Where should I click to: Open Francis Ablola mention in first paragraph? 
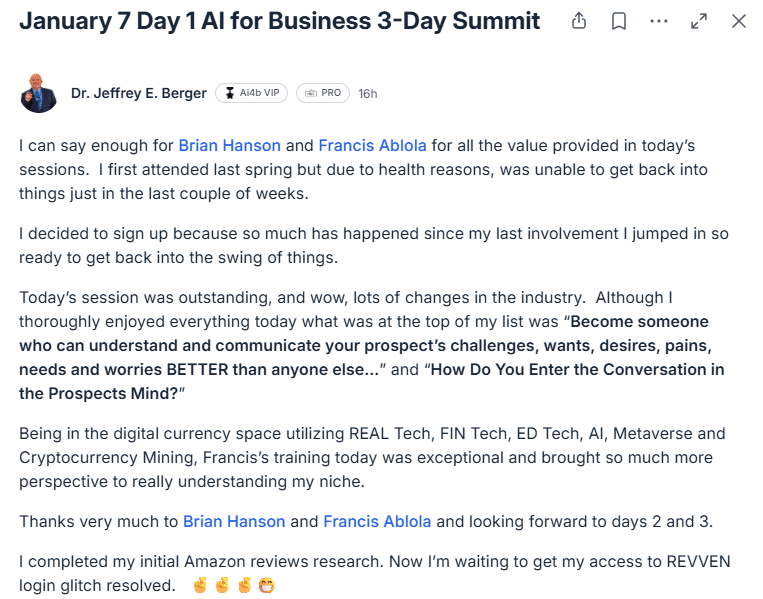tap(372, 145)
